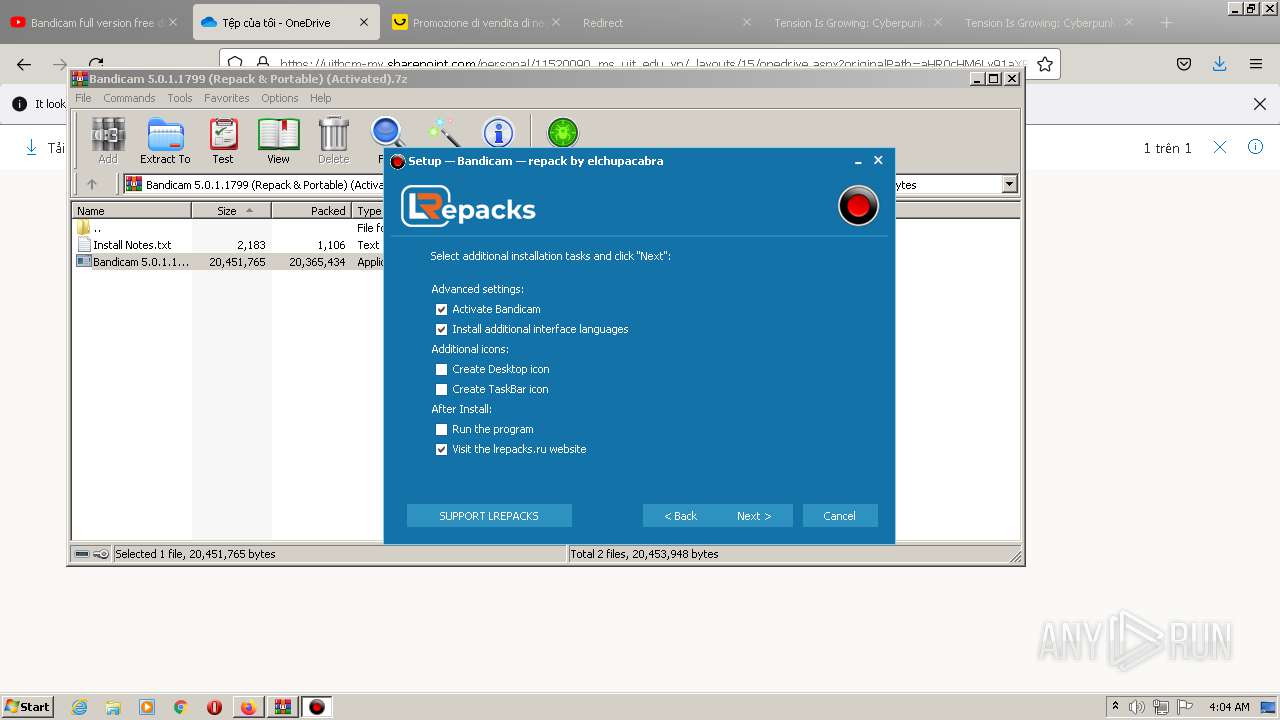This screenshot has width=1280, height=720.
Task: Click the Info toolbar icon in WinRAR
Action: click(x=498, y=133)
